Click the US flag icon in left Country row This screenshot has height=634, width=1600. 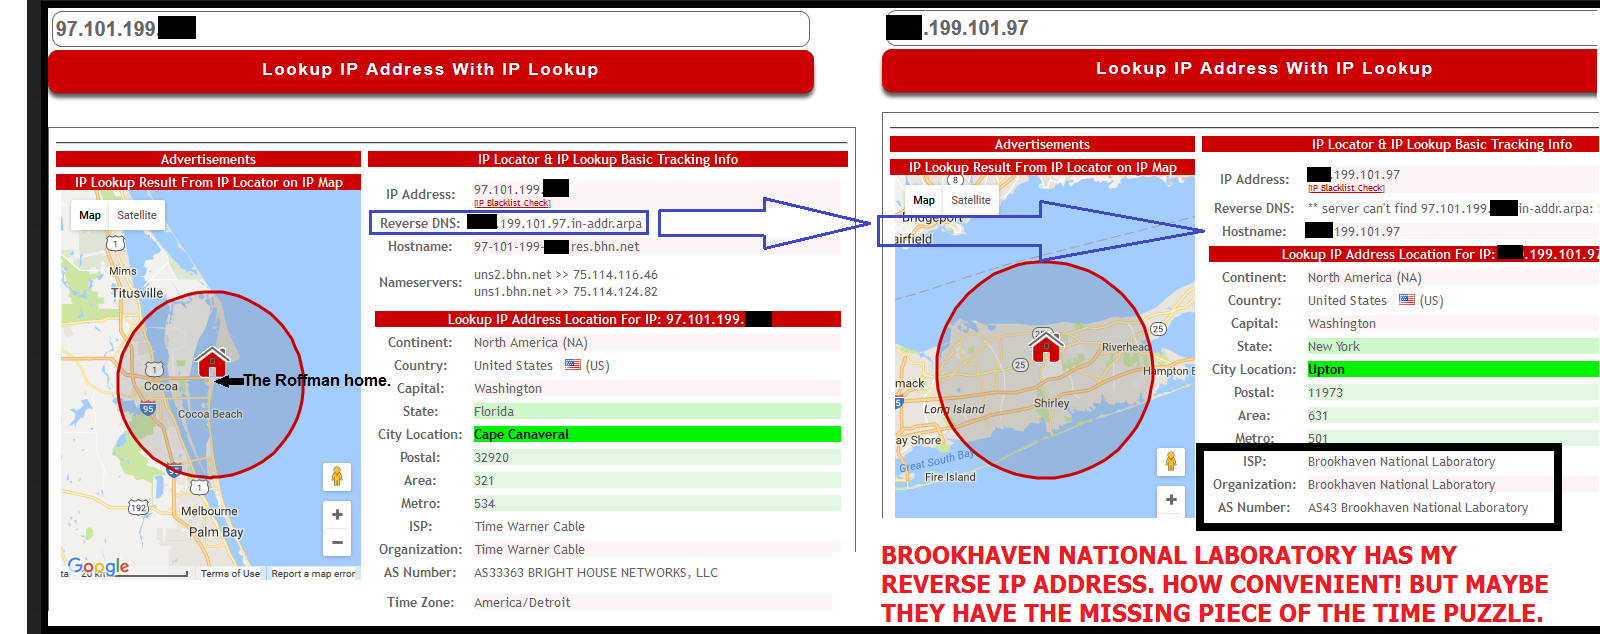click(x=573, y=365)
